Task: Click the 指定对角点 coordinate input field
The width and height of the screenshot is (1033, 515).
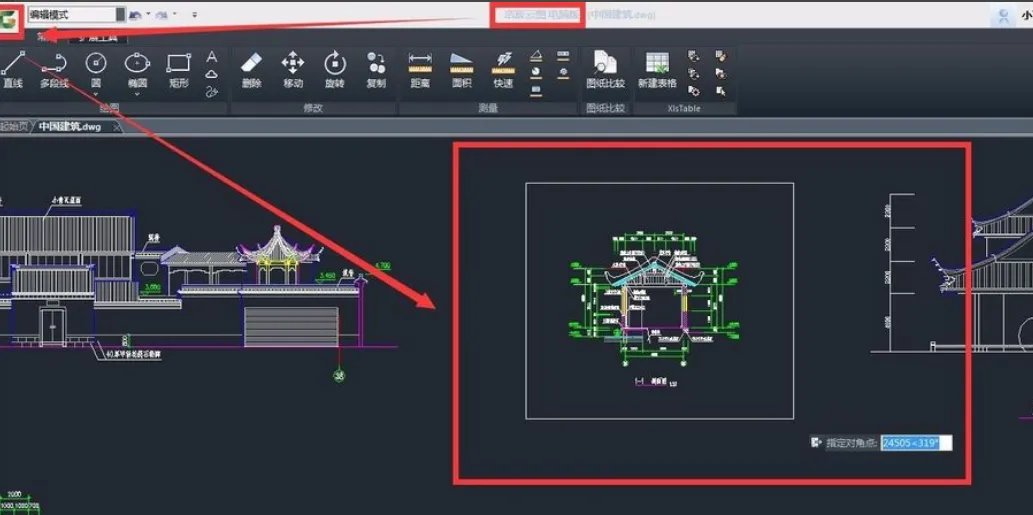Action: 915,442
